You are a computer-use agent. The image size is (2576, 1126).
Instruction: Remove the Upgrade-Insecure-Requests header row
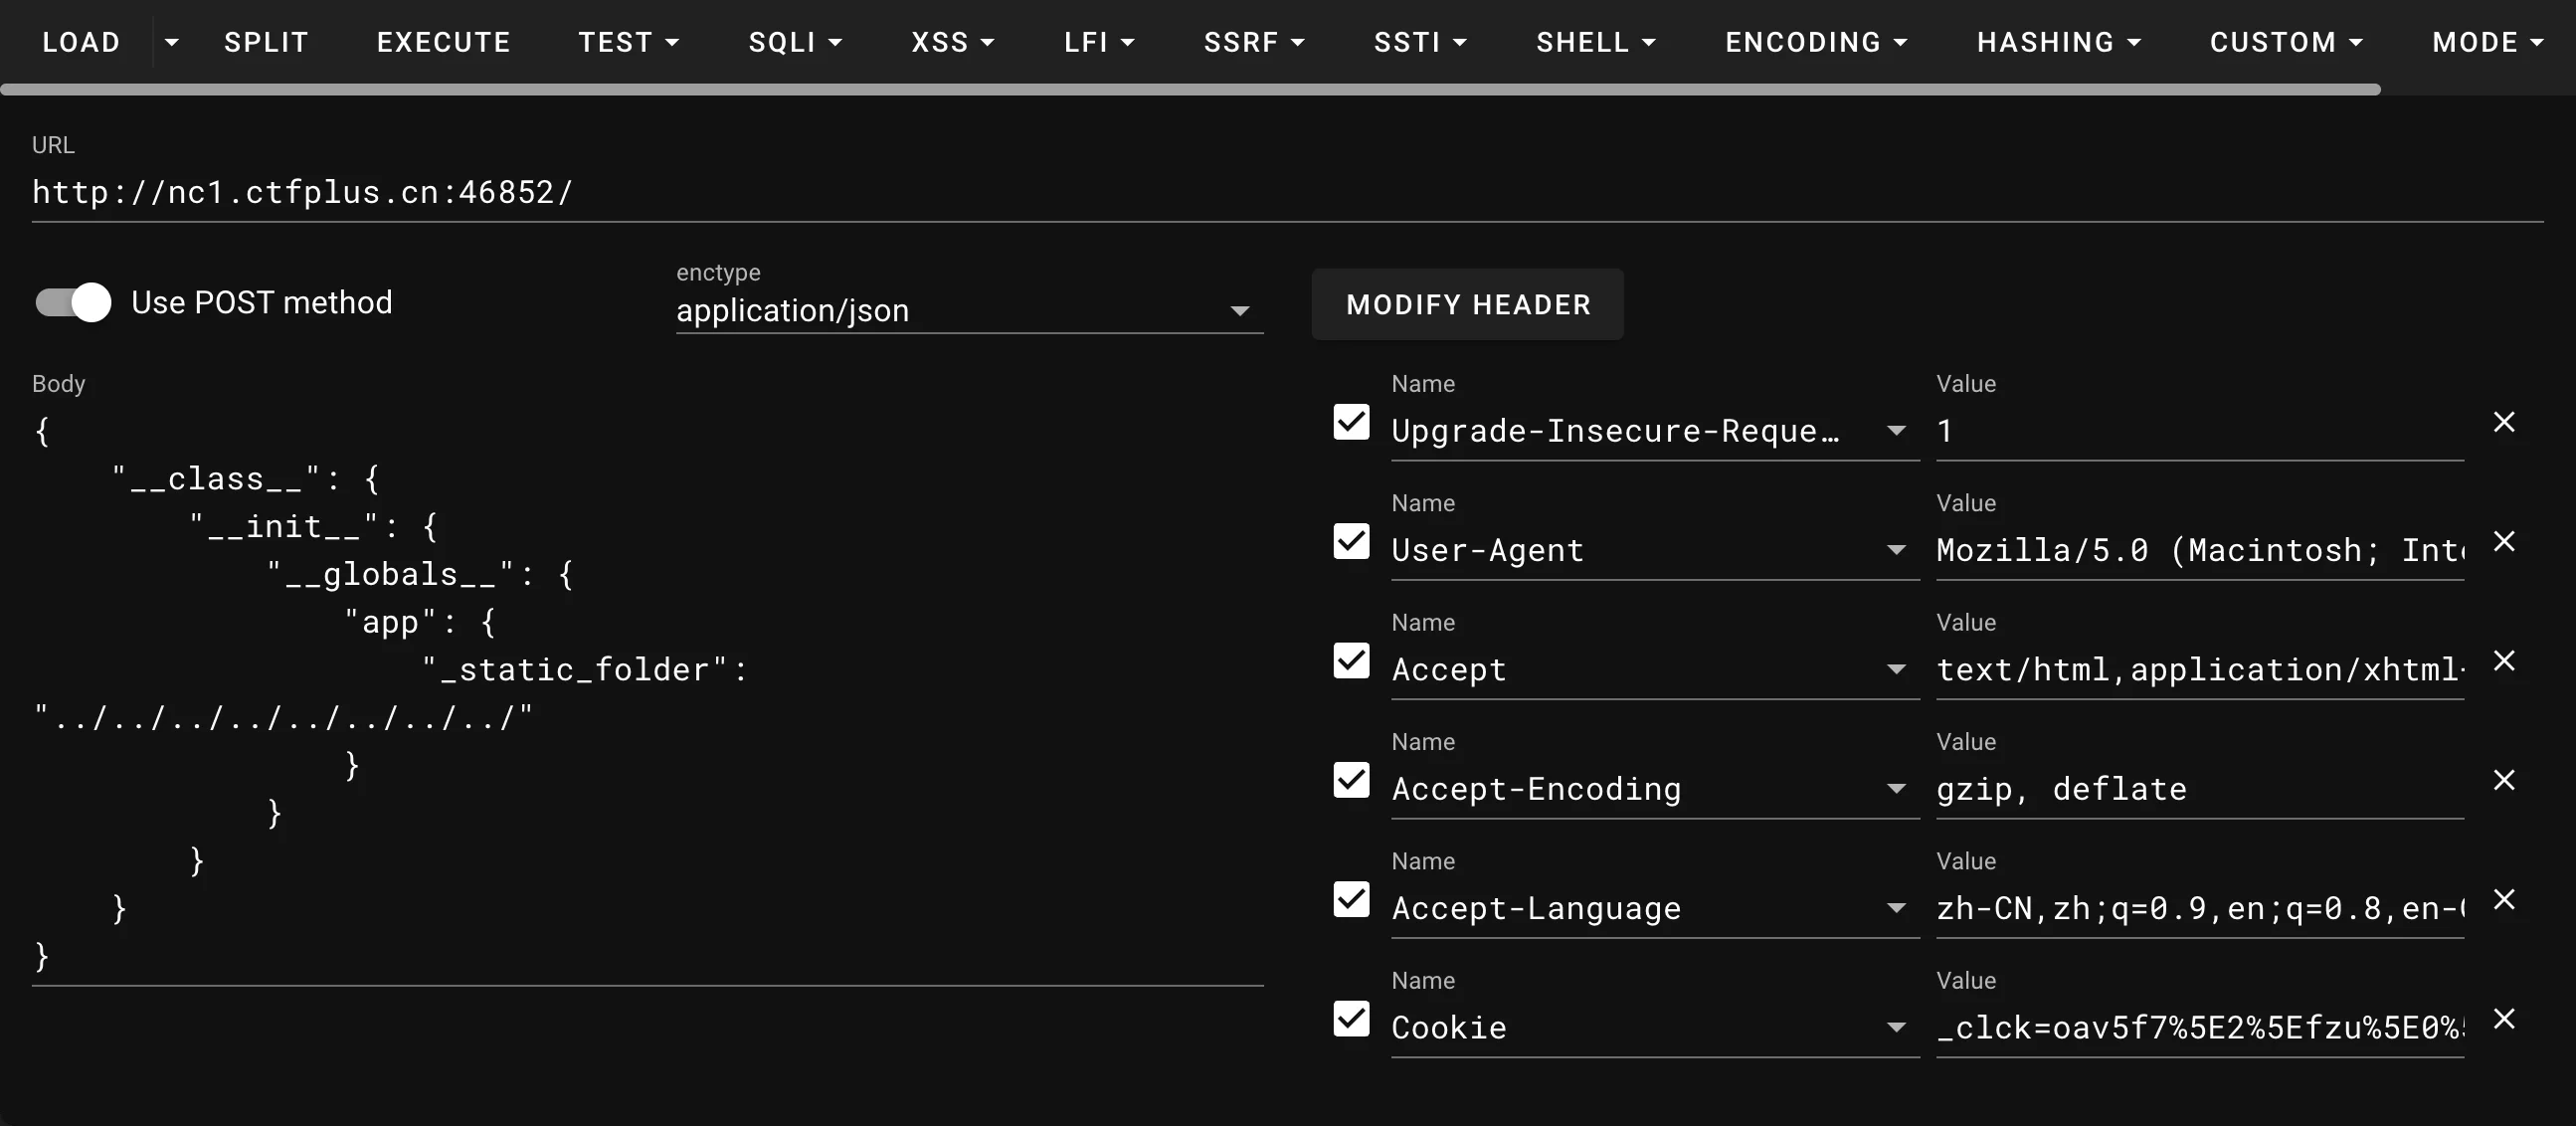(x=2503, y=422)
